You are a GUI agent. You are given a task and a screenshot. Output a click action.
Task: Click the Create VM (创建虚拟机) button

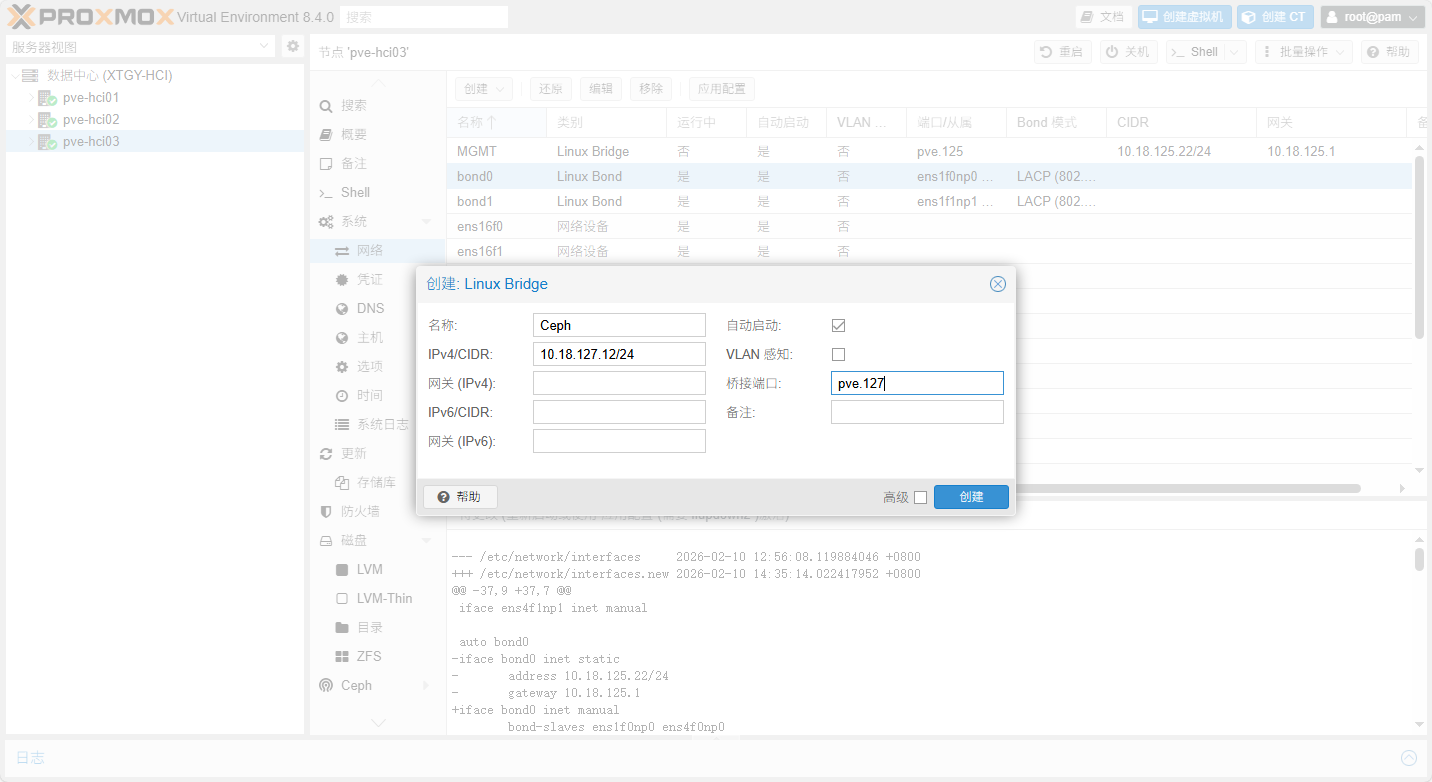[x=1184, y=17]
